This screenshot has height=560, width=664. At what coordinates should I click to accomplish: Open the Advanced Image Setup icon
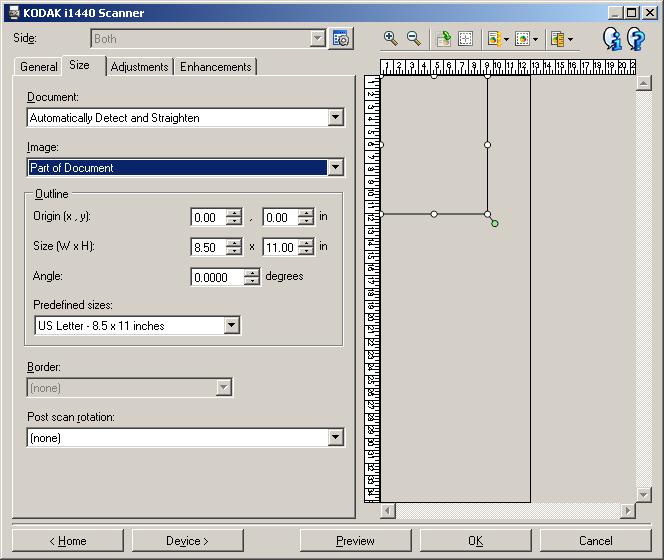pos(341,39)
